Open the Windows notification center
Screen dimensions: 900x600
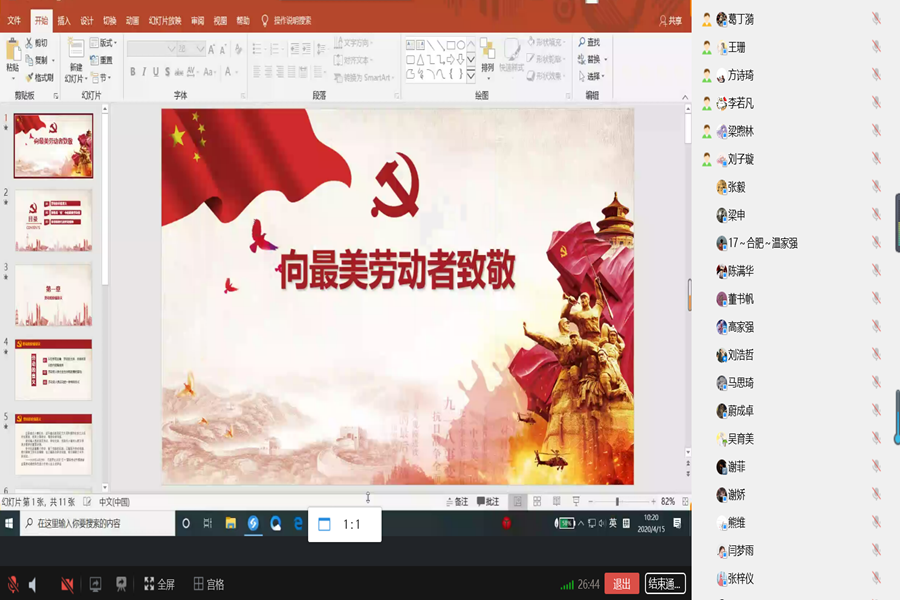coord(677,523)
